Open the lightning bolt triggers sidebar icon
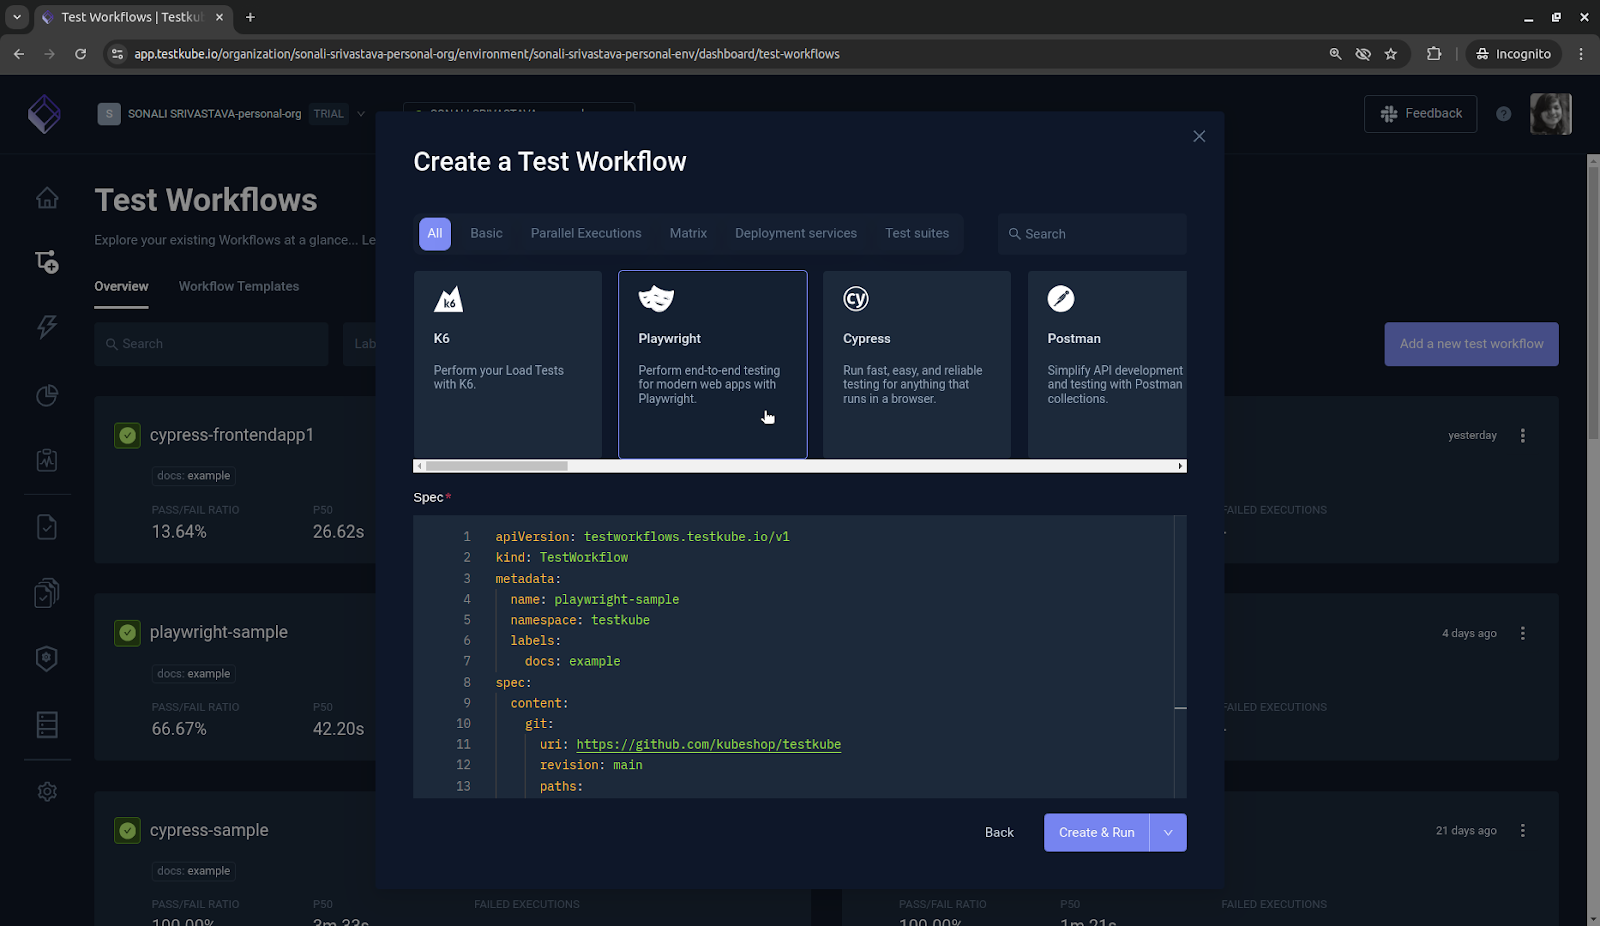The image size is (1600, 926). 47,327
